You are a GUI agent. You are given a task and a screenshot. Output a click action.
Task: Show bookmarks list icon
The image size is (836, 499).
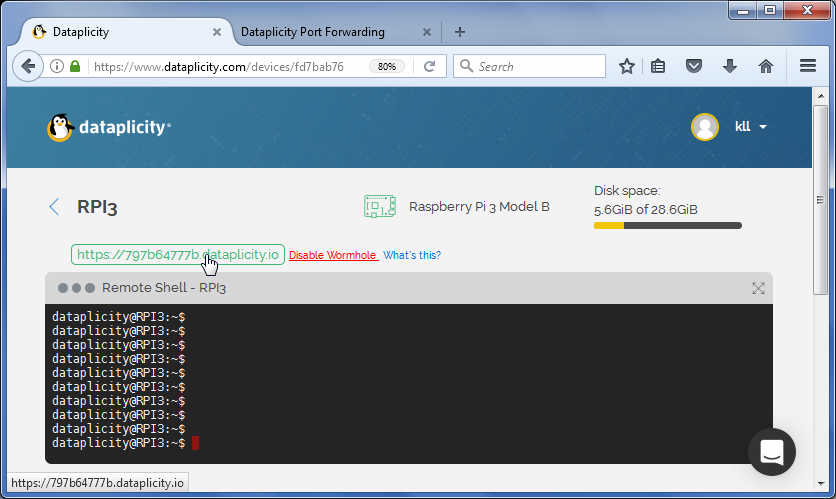point(658,66)
